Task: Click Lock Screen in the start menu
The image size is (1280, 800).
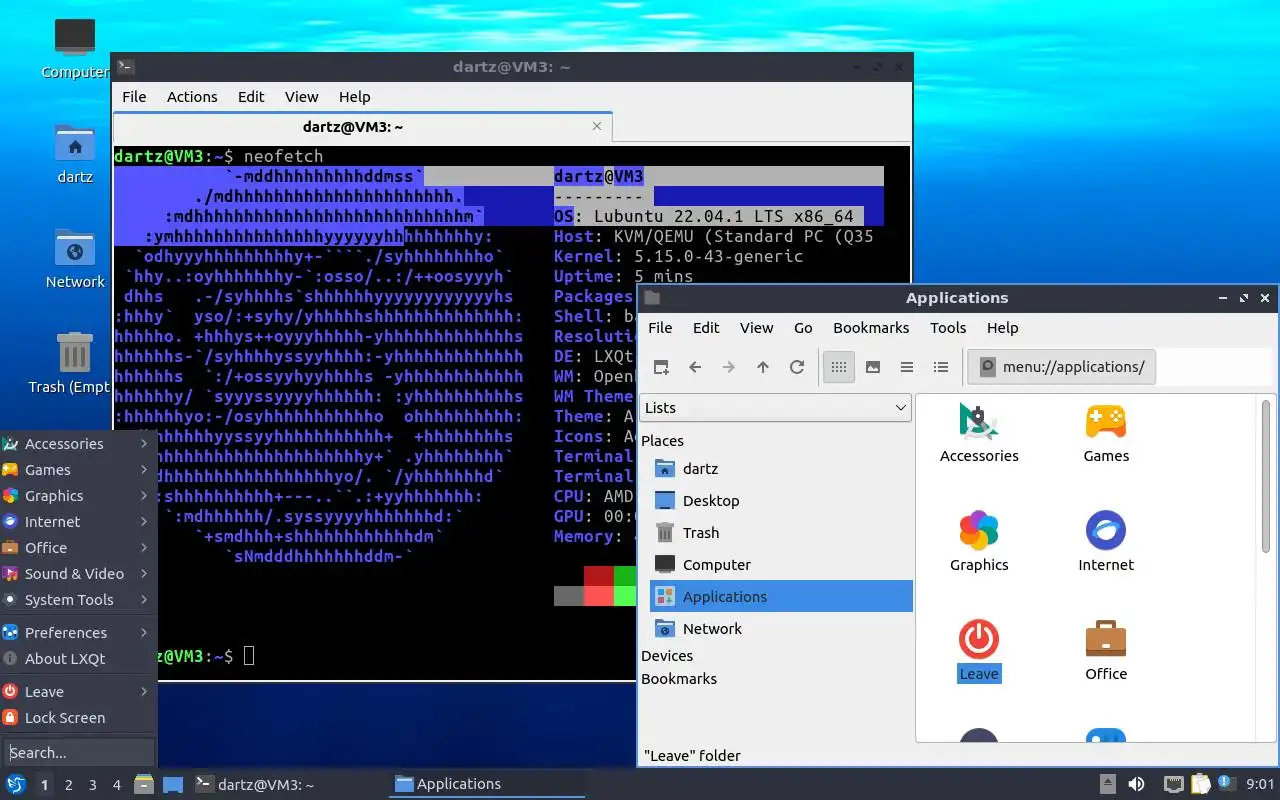Action: pos(78,718)
